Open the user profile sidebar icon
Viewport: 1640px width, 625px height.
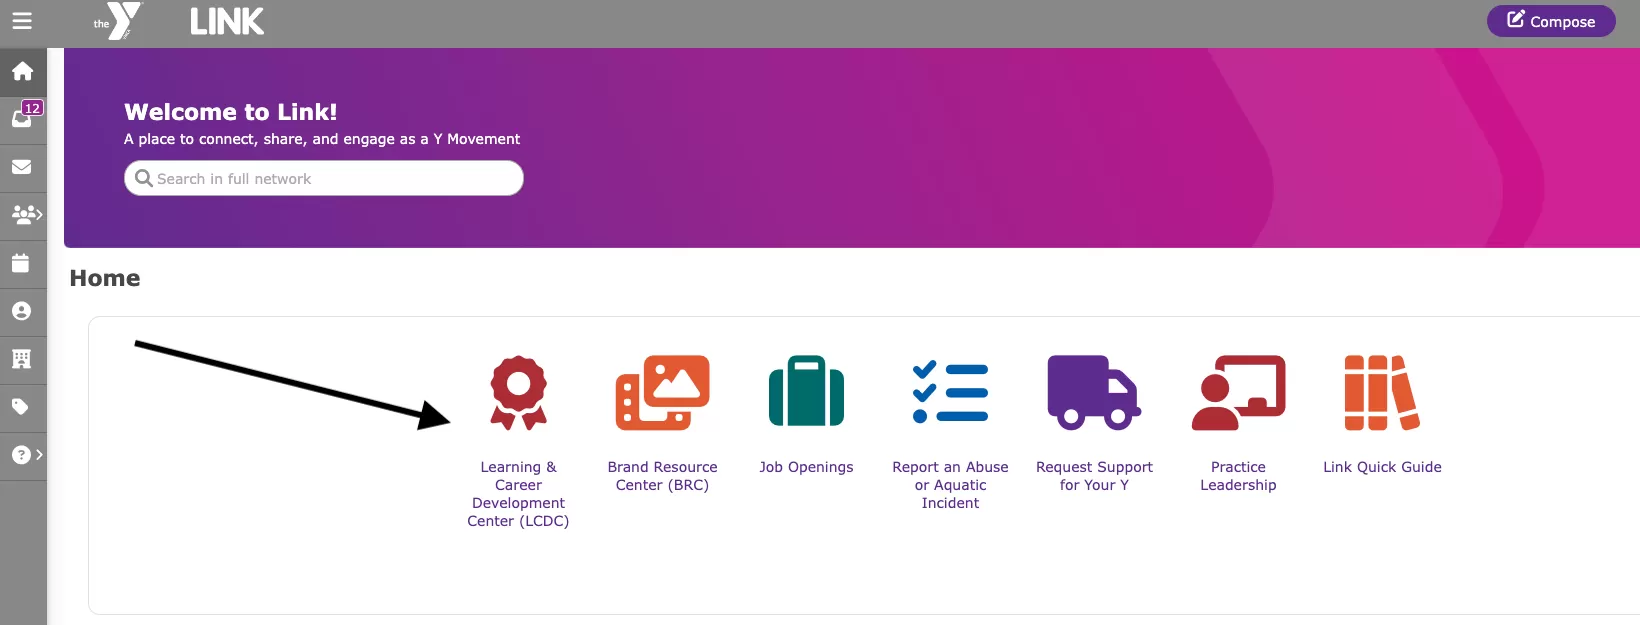pyautogui.click(x=21, y=311)
